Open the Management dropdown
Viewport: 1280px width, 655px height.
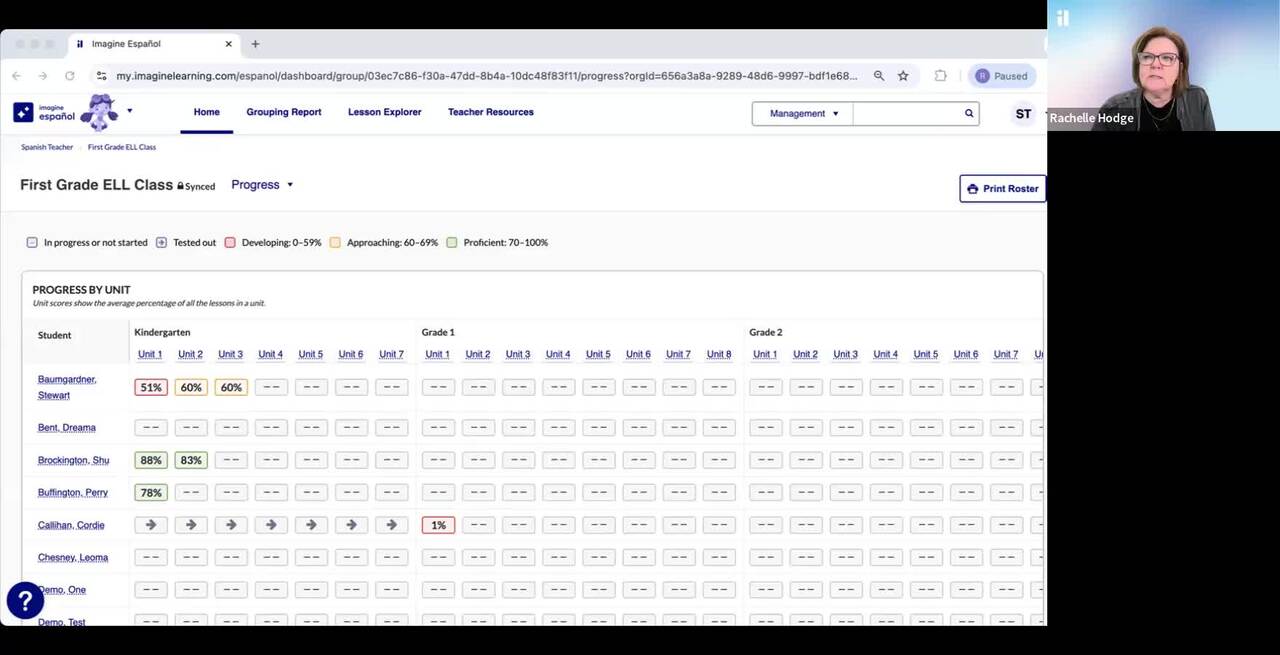point(803,113)
